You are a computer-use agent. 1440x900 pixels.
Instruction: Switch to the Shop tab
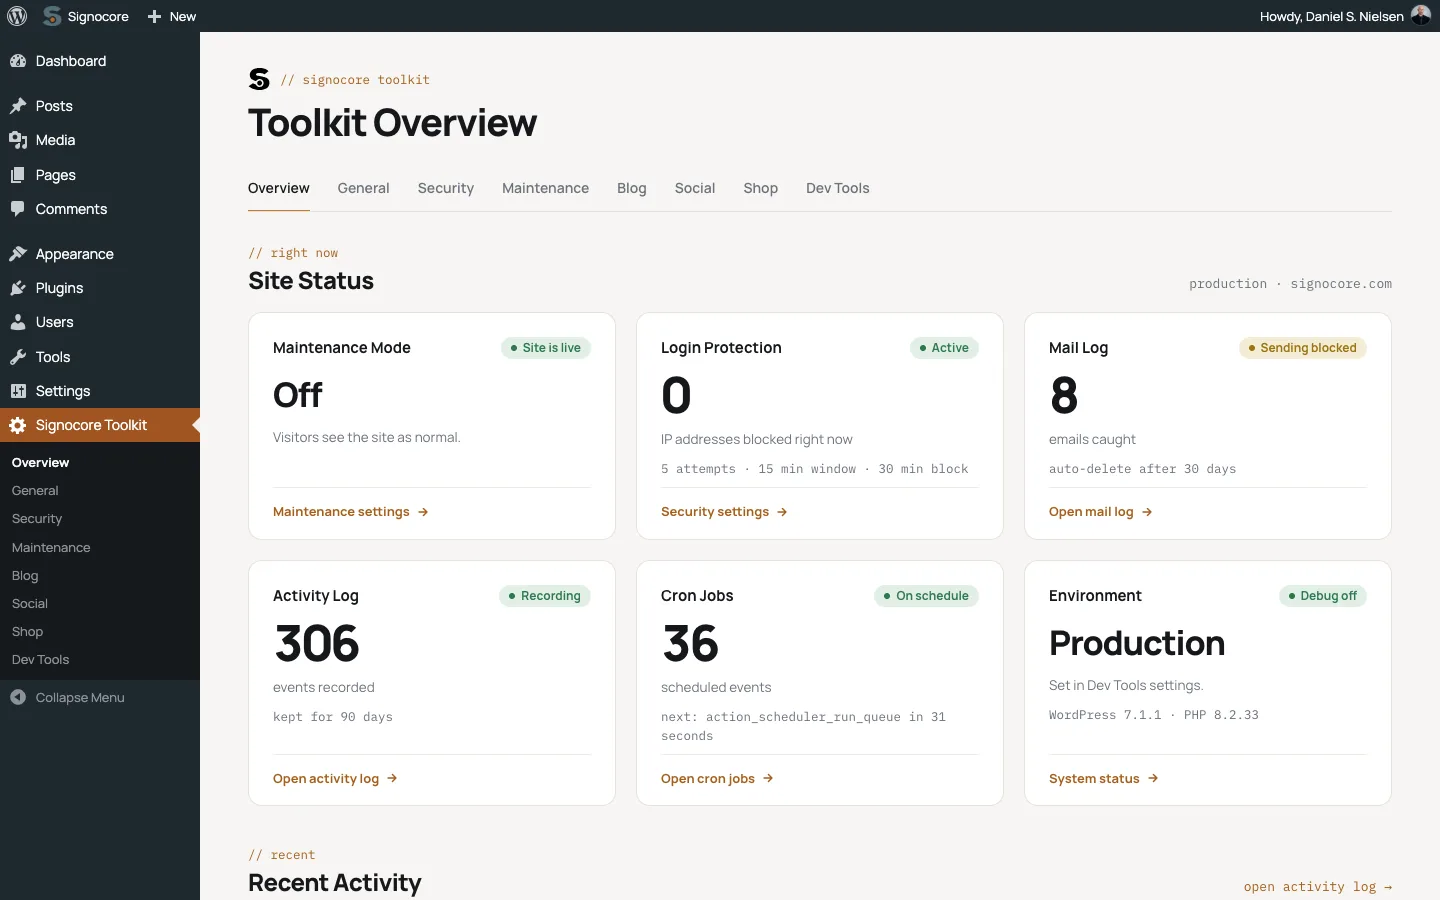tap(761, 188)
